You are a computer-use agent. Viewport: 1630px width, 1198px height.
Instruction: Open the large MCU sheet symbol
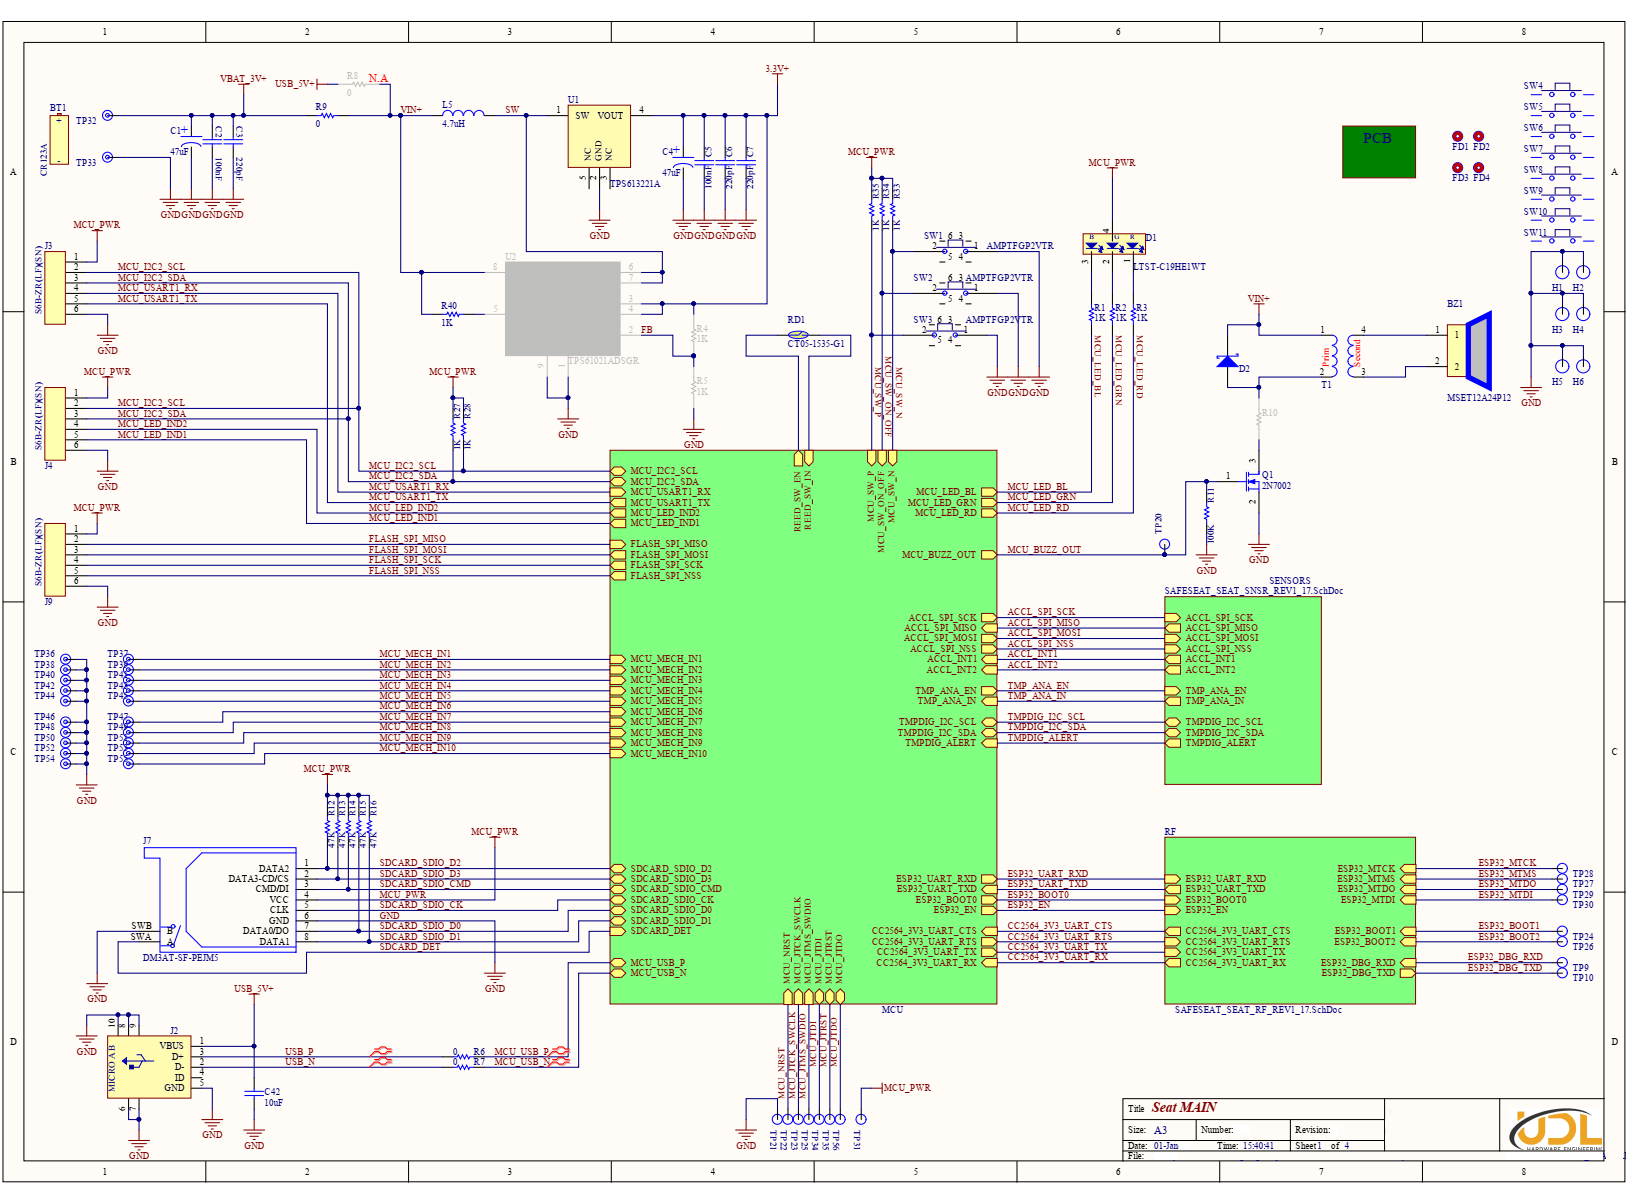coord(803,727)
